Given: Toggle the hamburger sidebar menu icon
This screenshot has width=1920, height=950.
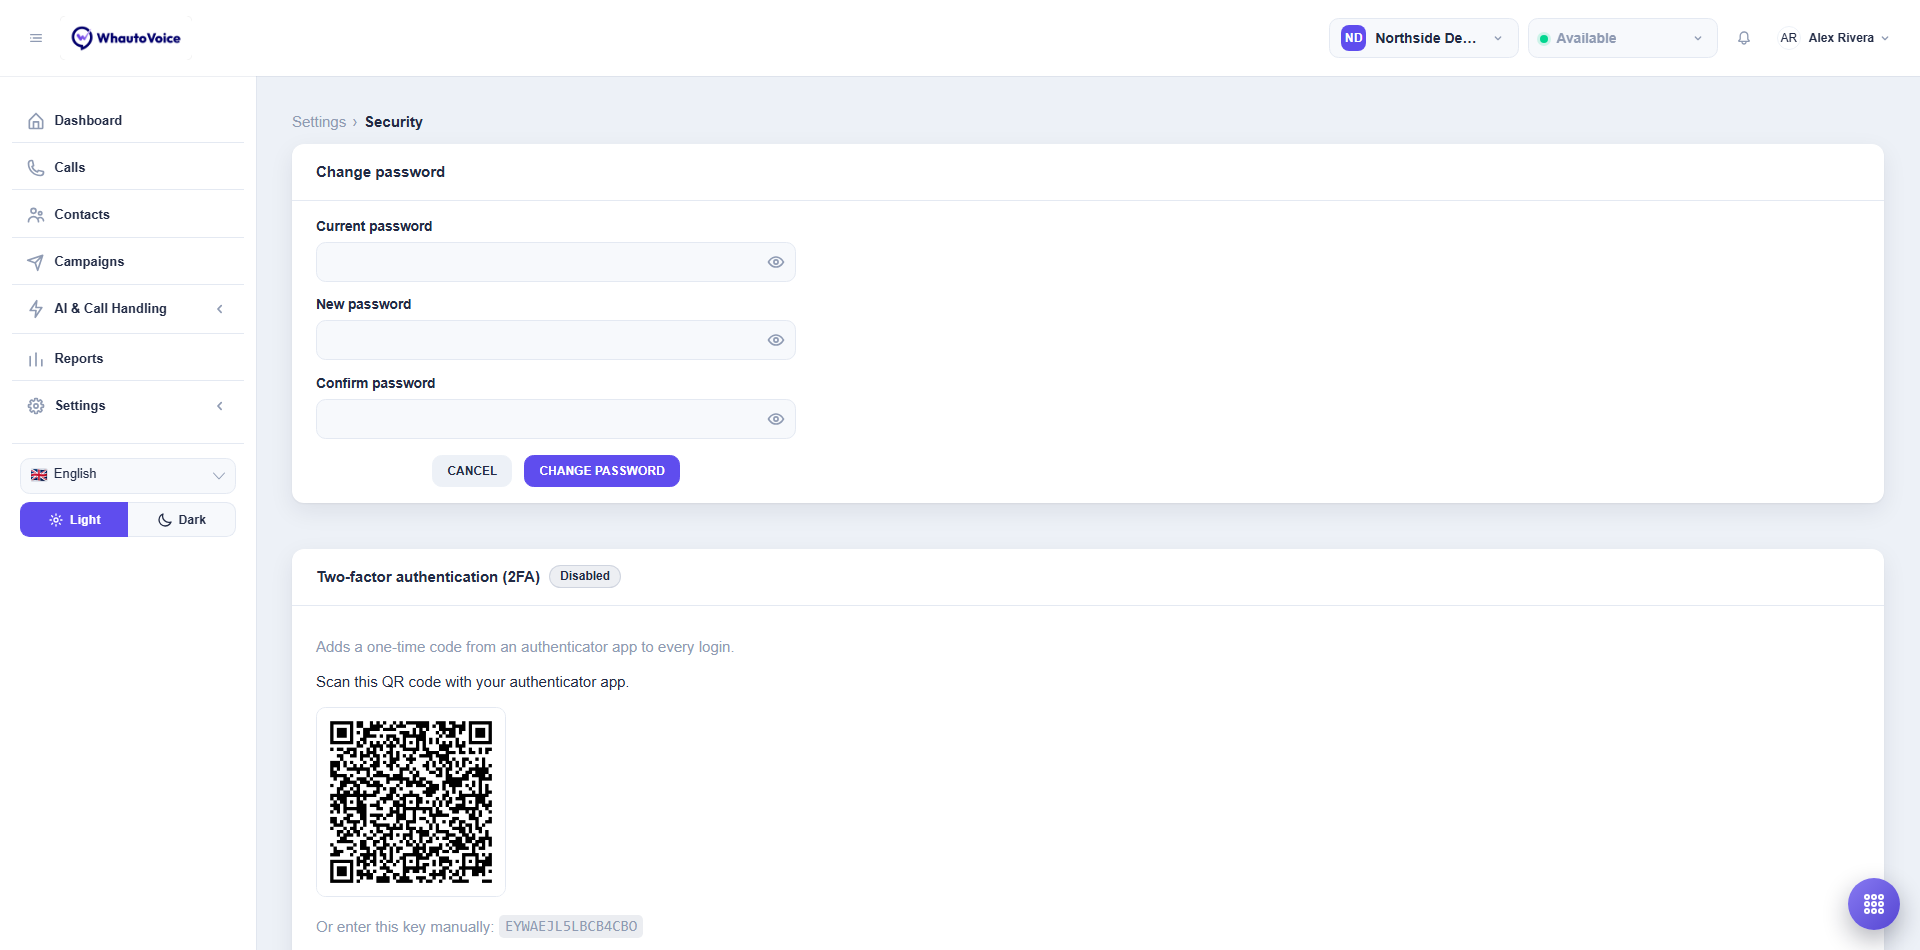Looking at the screenshot, I should pyautogui.click(x=36, y=38).
